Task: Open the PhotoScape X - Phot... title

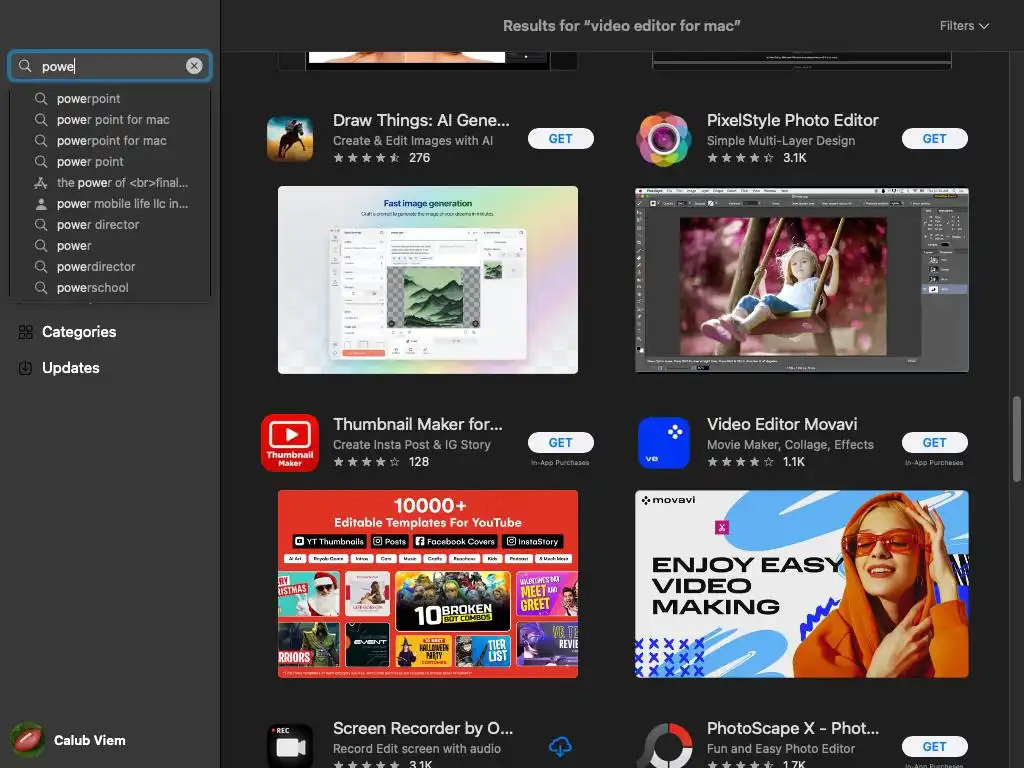Action: point(793,728)
